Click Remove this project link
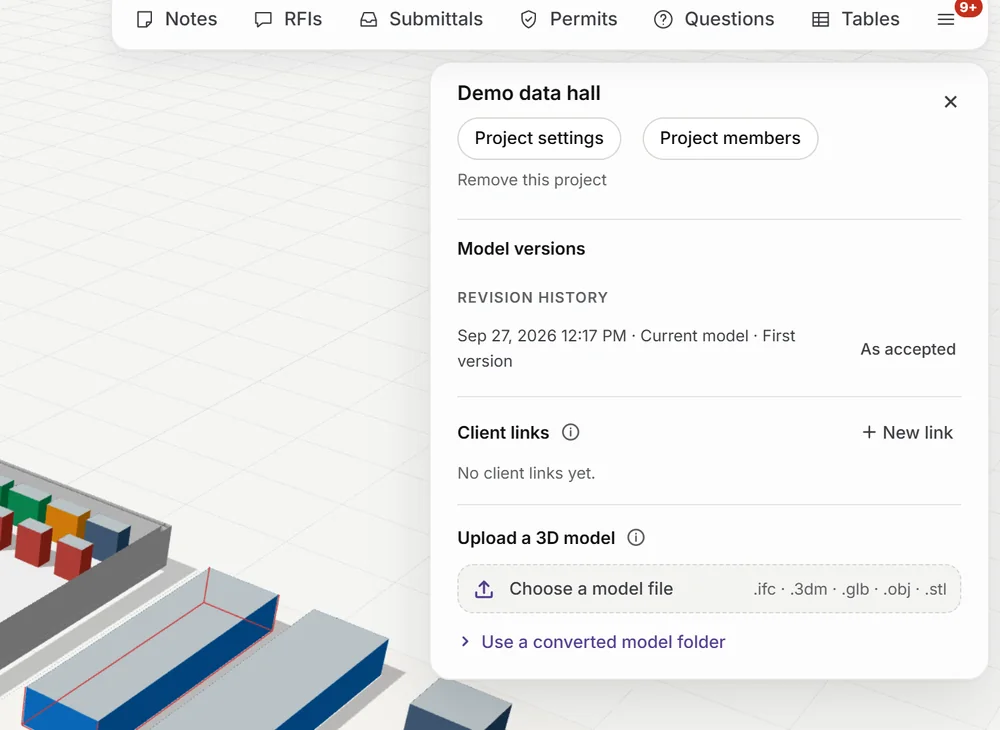This screenshot has height=730, width=1000. [532, 180]
